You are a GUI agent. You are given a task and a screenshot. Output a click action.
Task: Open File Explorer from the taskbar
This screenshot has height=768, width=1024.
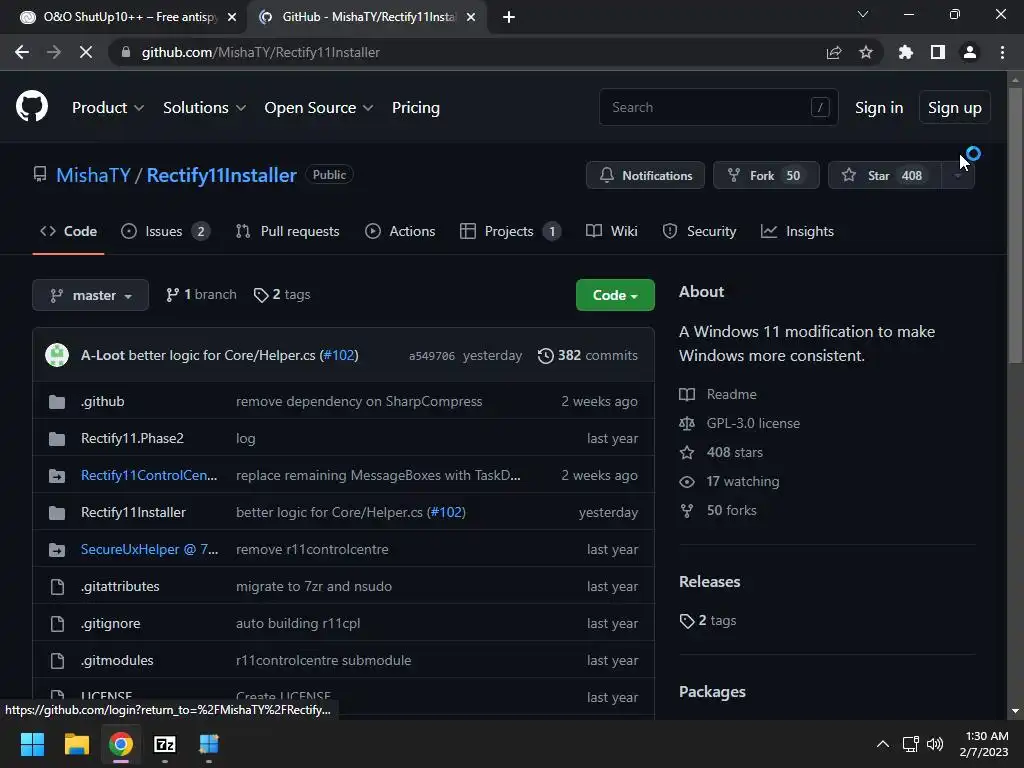pyautogui.click(x=76, y=744)
